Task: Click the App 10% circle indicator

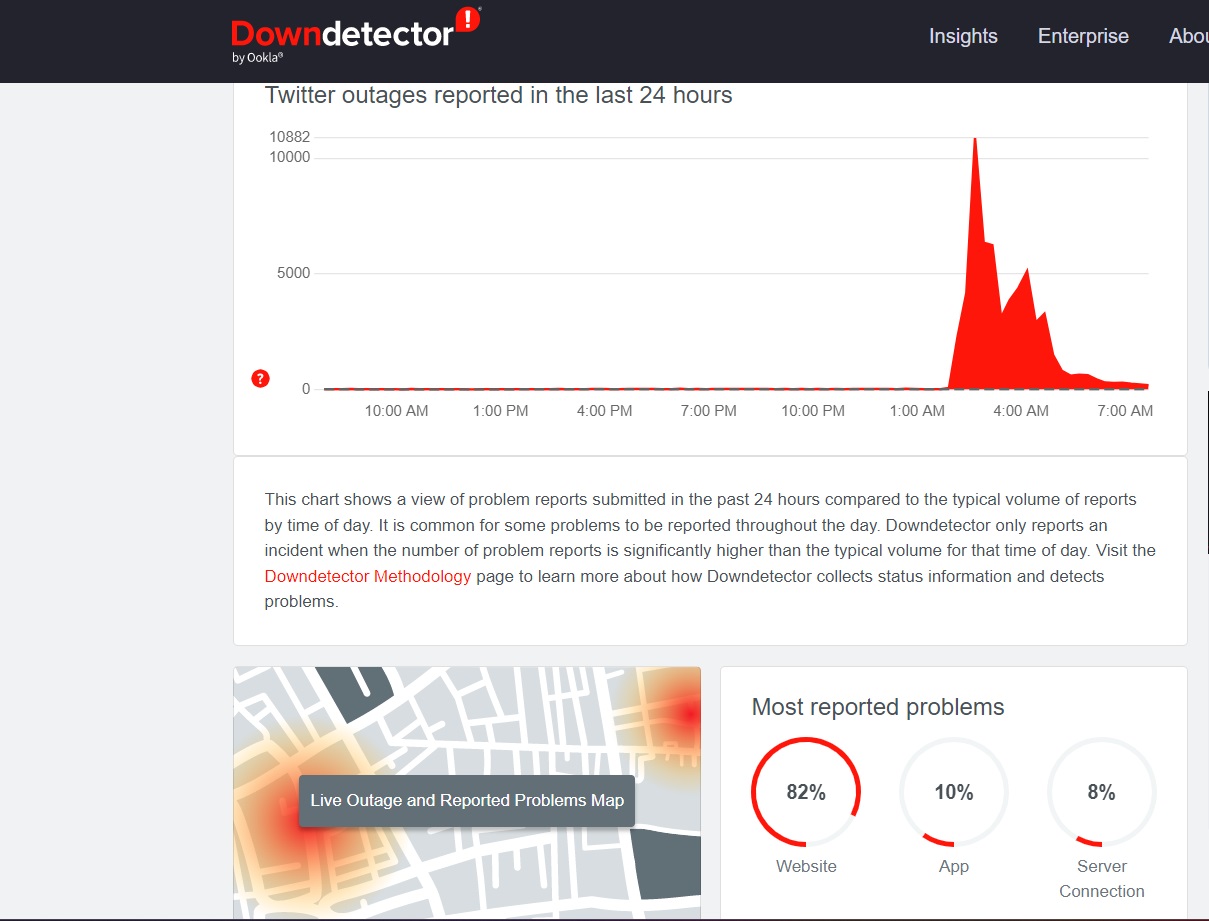Action: 953,792
